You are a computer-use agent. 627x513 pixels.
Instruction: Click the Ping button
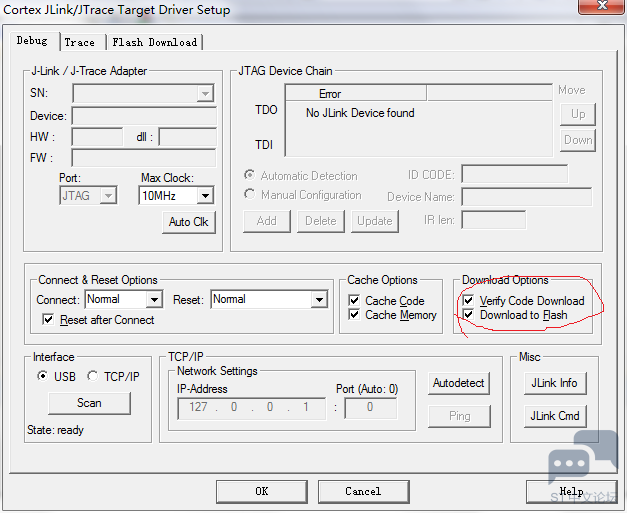[459, 416]
